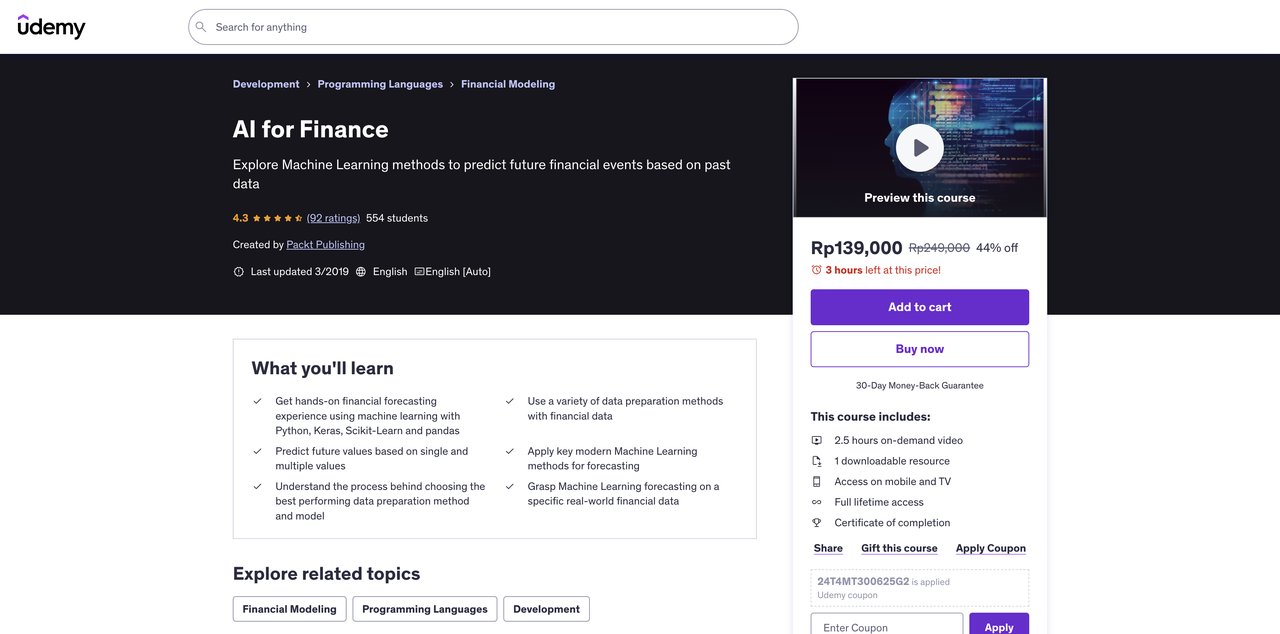Select Programming Languages related topic tag
This screenshot has height=634, width=1280.
tap(425, 609)
